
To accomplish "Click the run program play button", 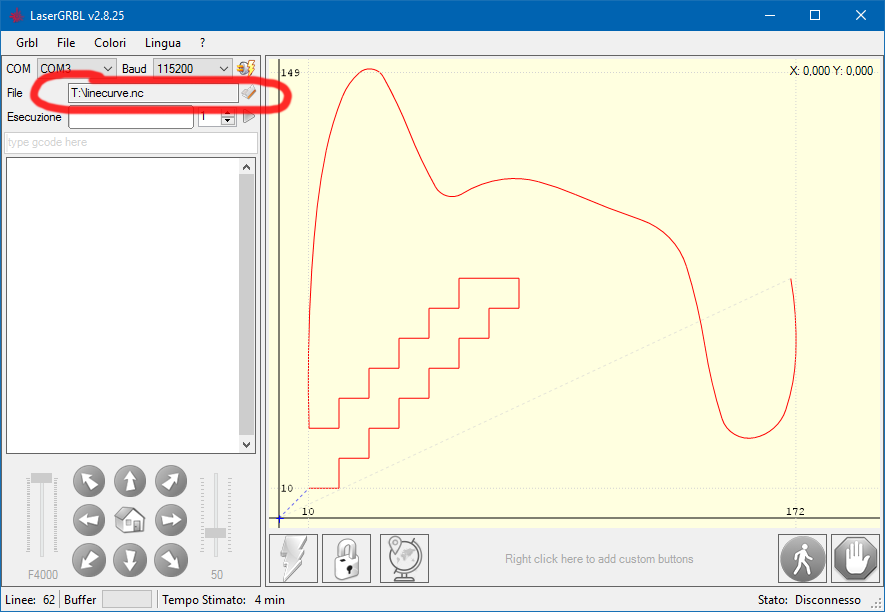I will [248, 117].
